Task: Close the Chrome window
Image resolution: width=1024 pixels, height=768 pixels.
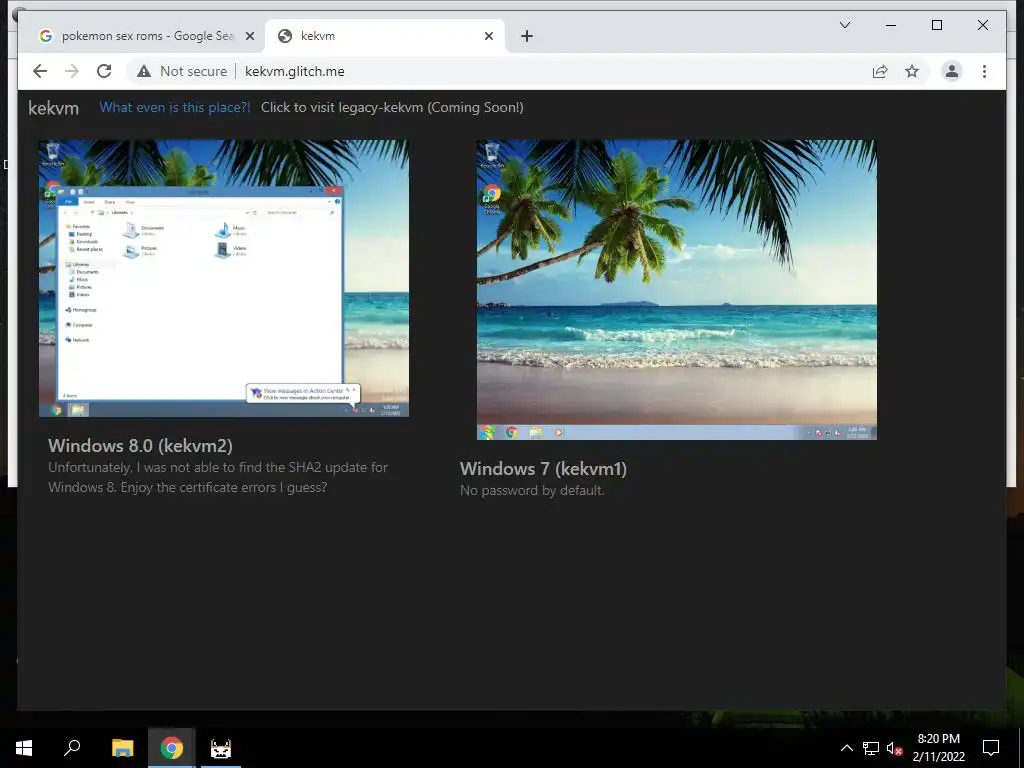Action: [982, 25]
